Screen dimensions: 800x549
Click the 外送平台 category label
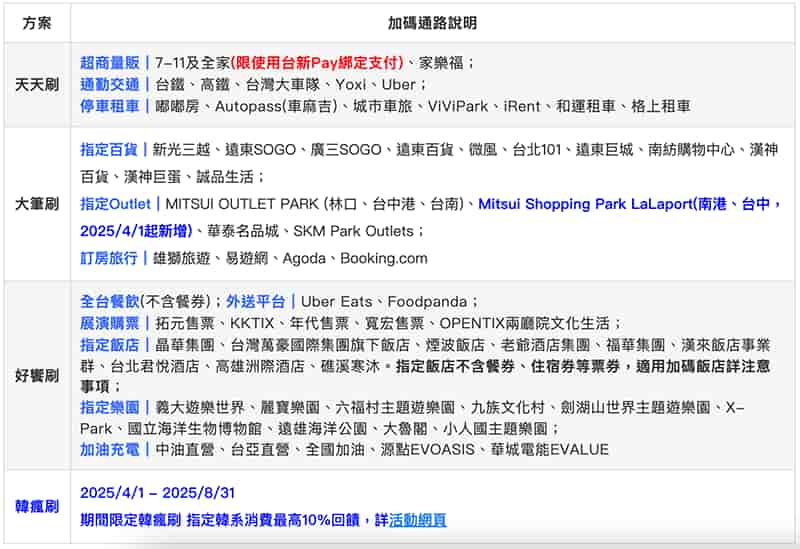tap(255, 302)
